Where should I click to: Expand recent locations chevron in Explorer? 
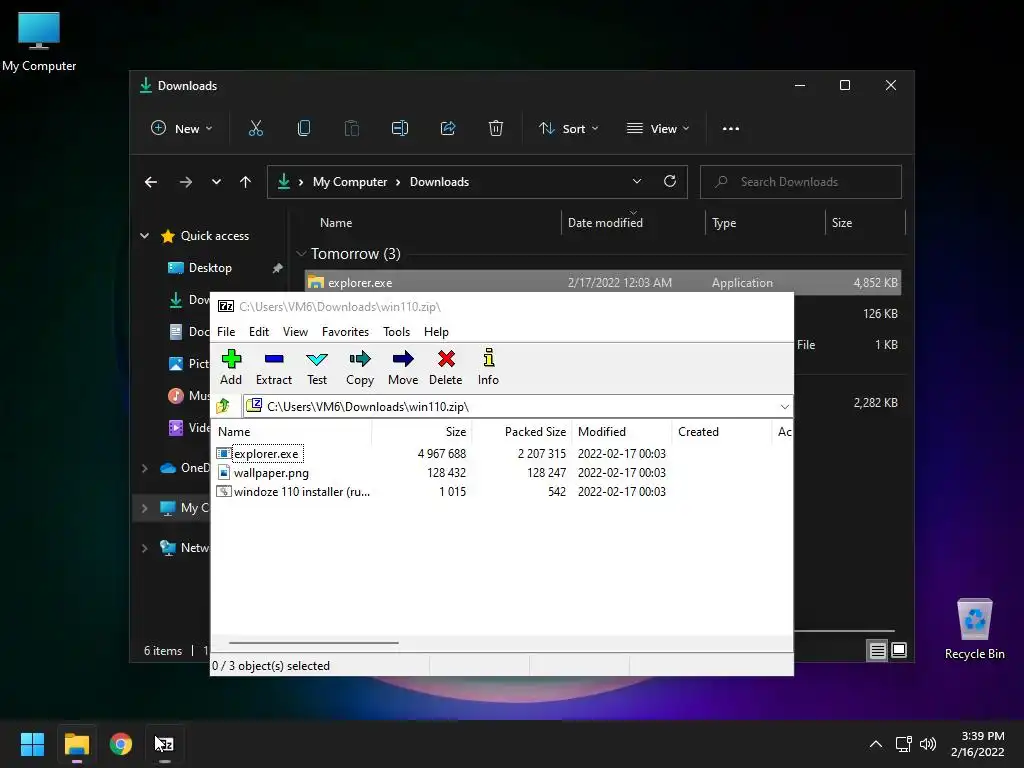[x=216, y=182]
